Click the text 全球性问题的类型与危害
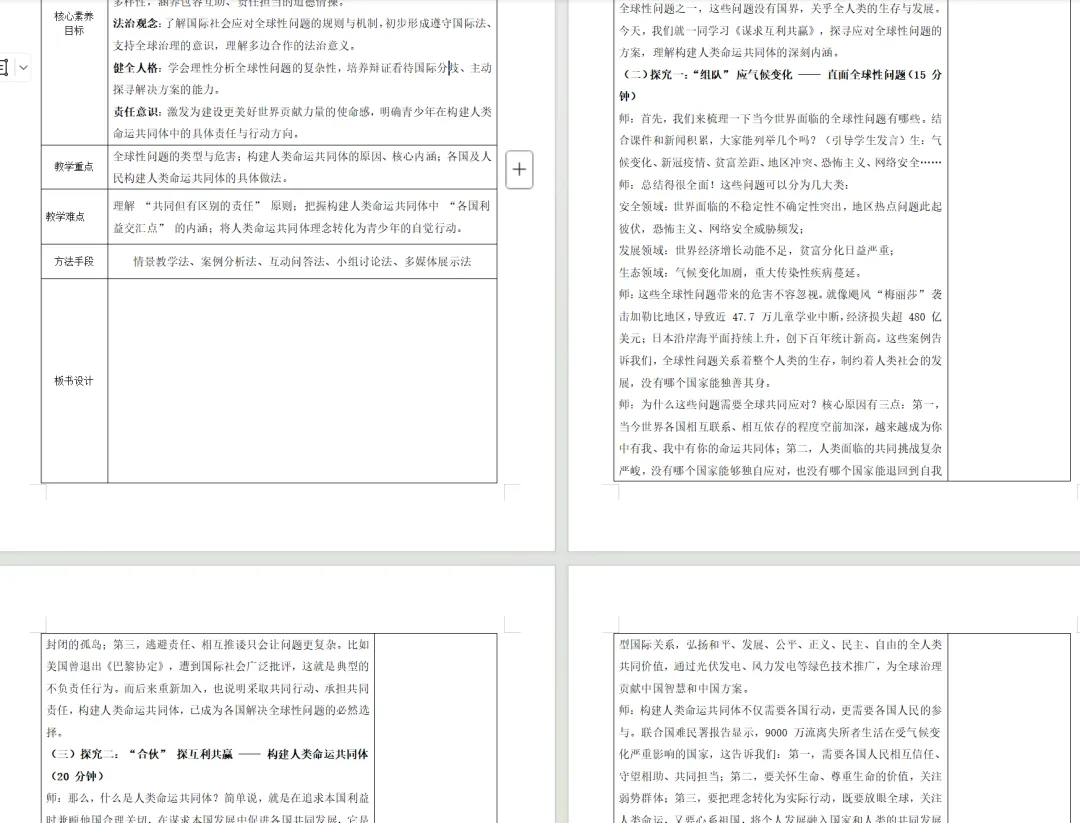Screen dimensions: 1080x823 (x=174, y=156)
